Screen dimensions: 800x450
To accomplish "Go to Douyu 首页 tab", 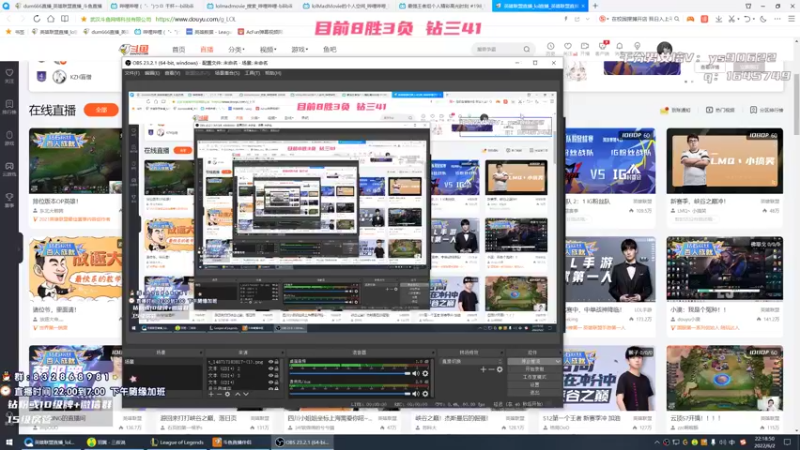I will coord(179,49).
